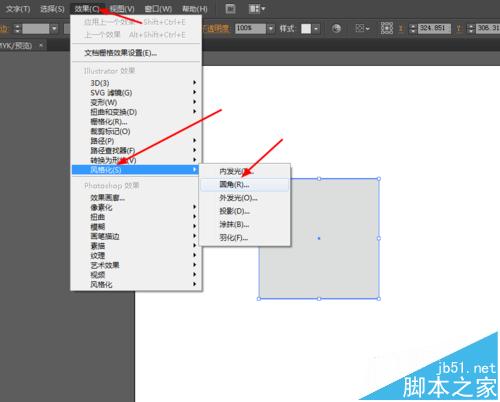Choose 圆角(R)... round corners effect
500x402 pixels.
tap(245, 184)
